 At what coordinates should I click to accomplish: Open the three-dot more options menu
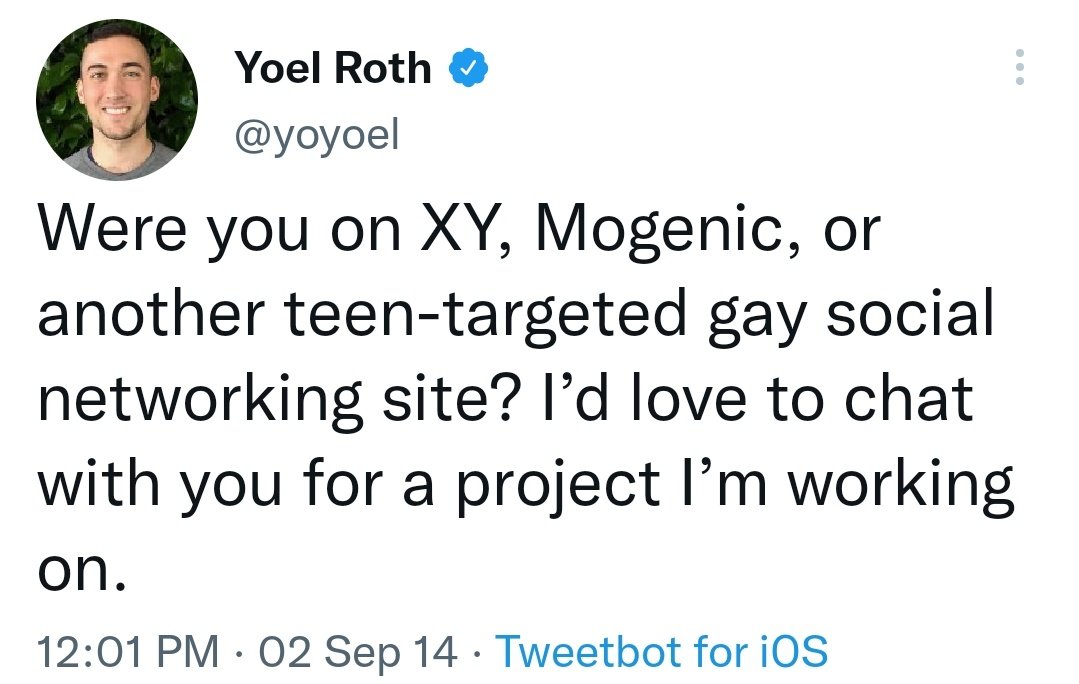pos(1019,68)
